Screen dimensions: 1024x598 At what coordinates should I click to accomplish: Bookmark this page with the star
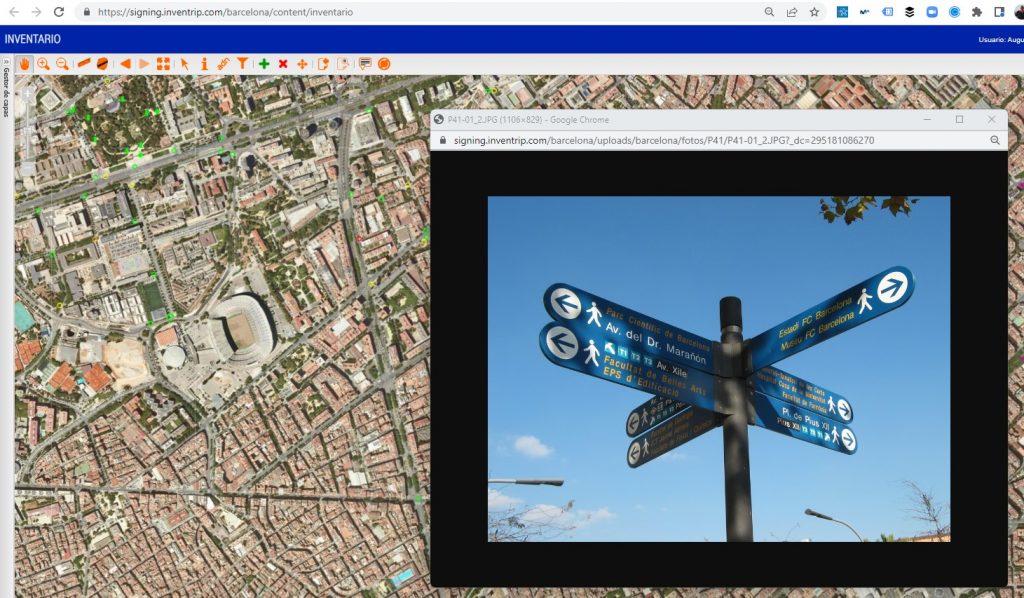814,12
